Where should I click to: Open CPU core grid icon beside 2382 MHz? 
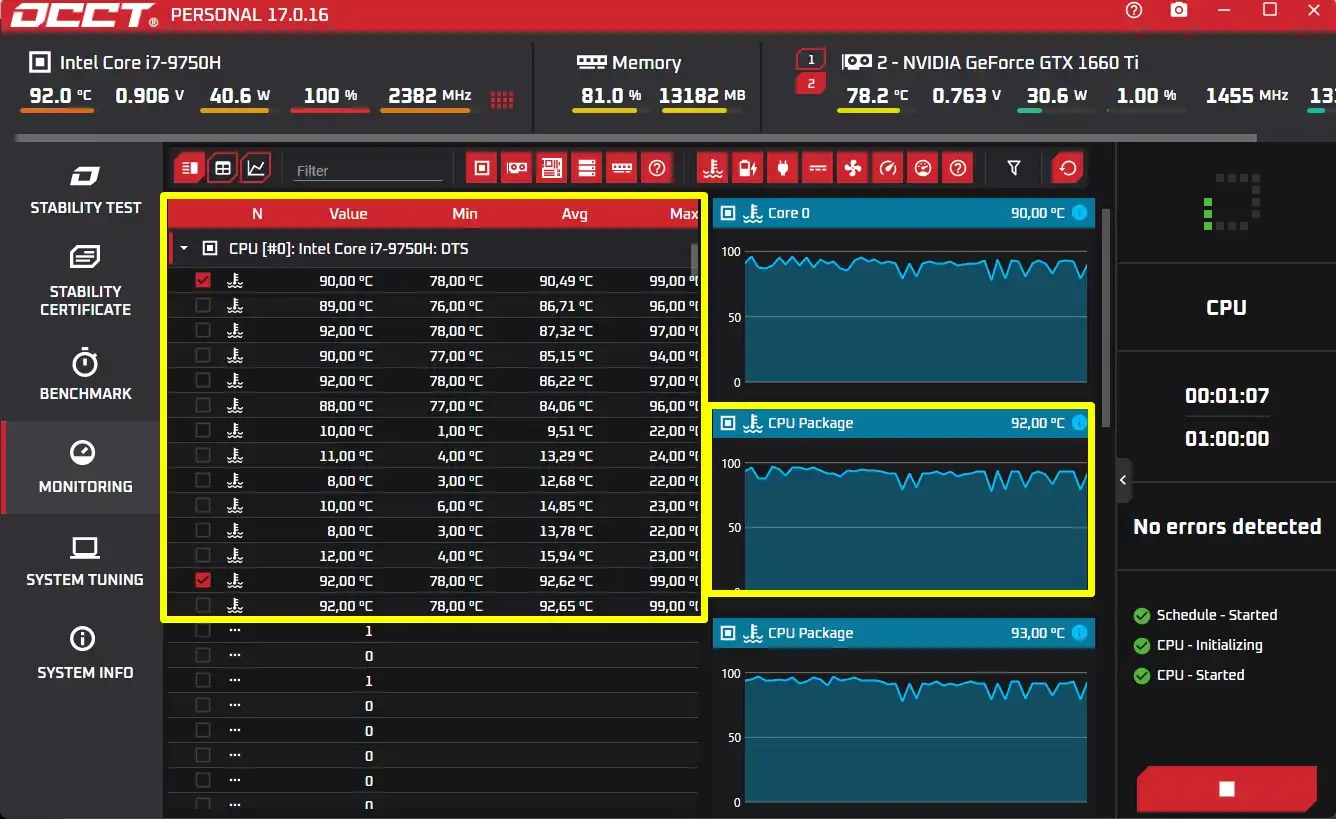point(502,98)
